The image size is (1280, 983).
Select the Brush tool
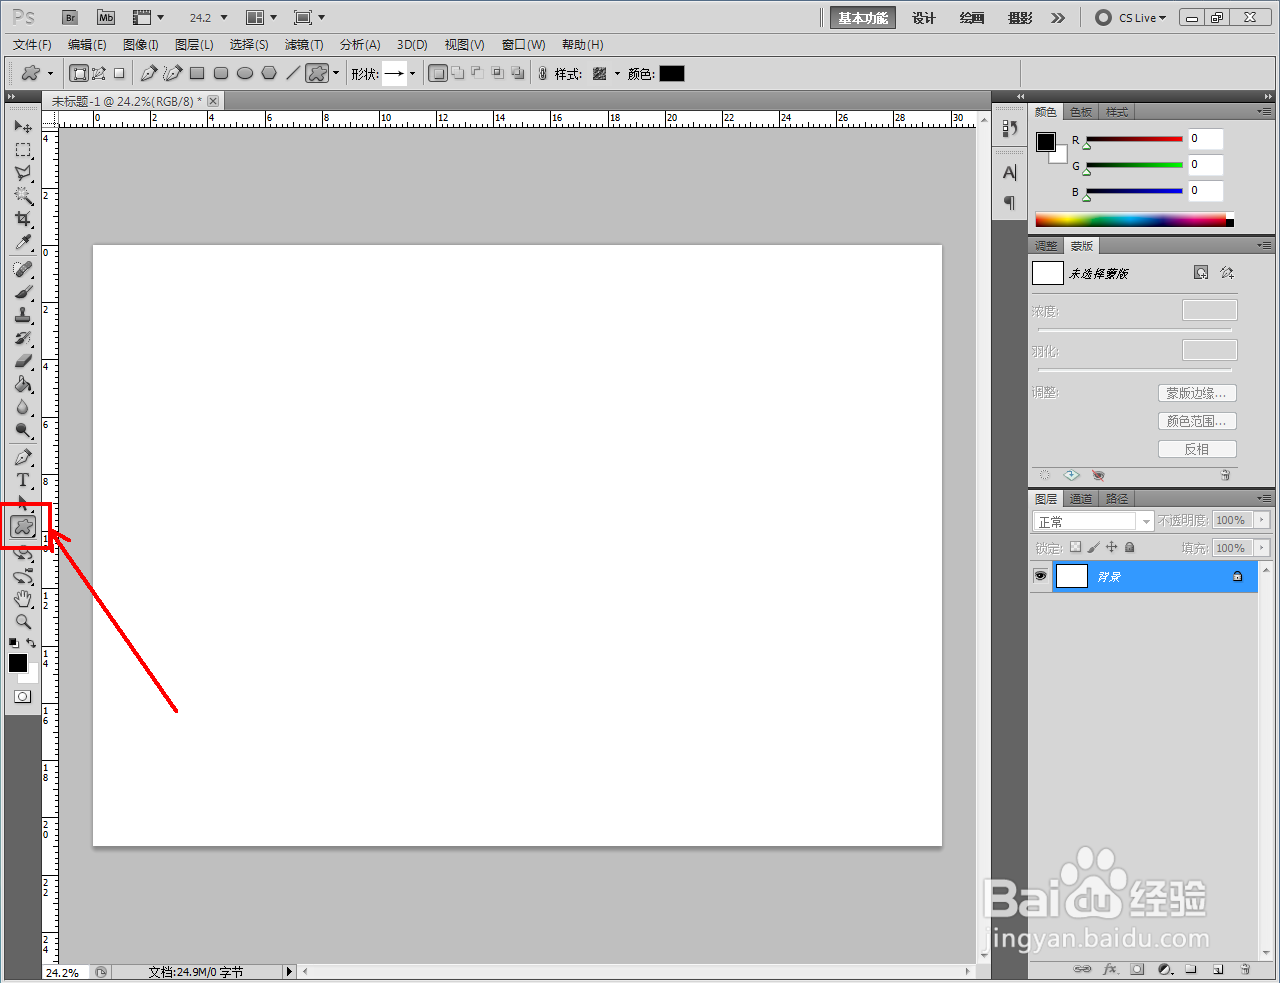pos(23,293)
